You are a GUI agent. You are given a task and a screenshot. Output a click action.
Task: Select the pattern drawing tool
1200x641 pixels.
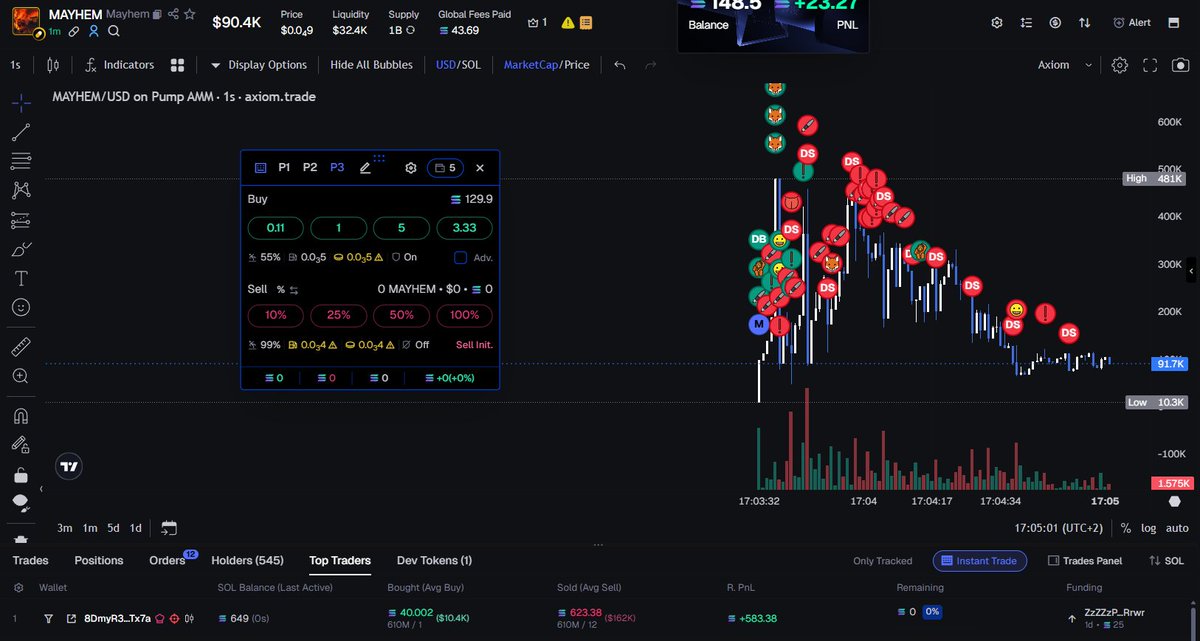pos(21,189)
